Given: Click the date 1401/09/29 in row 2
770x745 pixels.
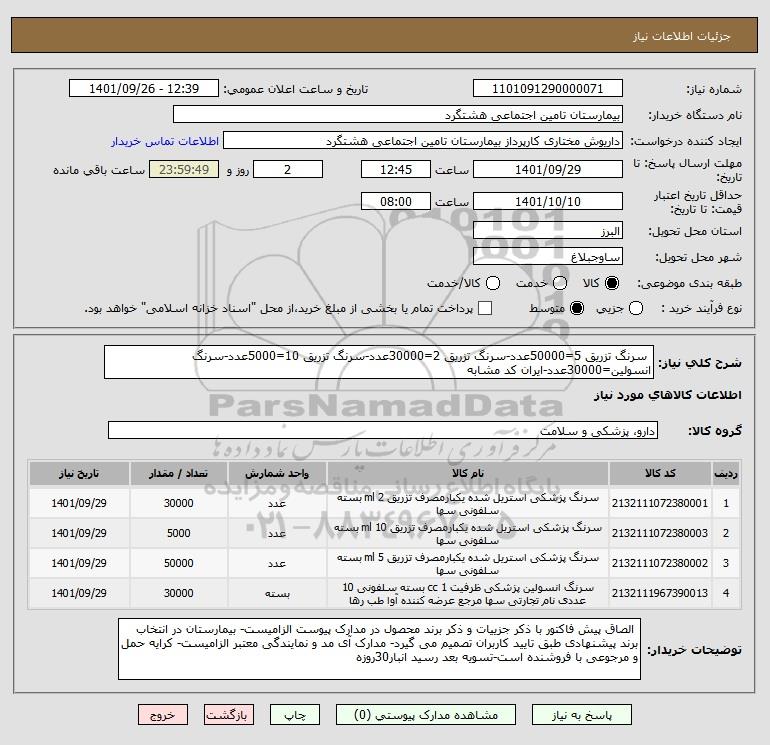Looking at the screenshot, I should coord(79,533).
